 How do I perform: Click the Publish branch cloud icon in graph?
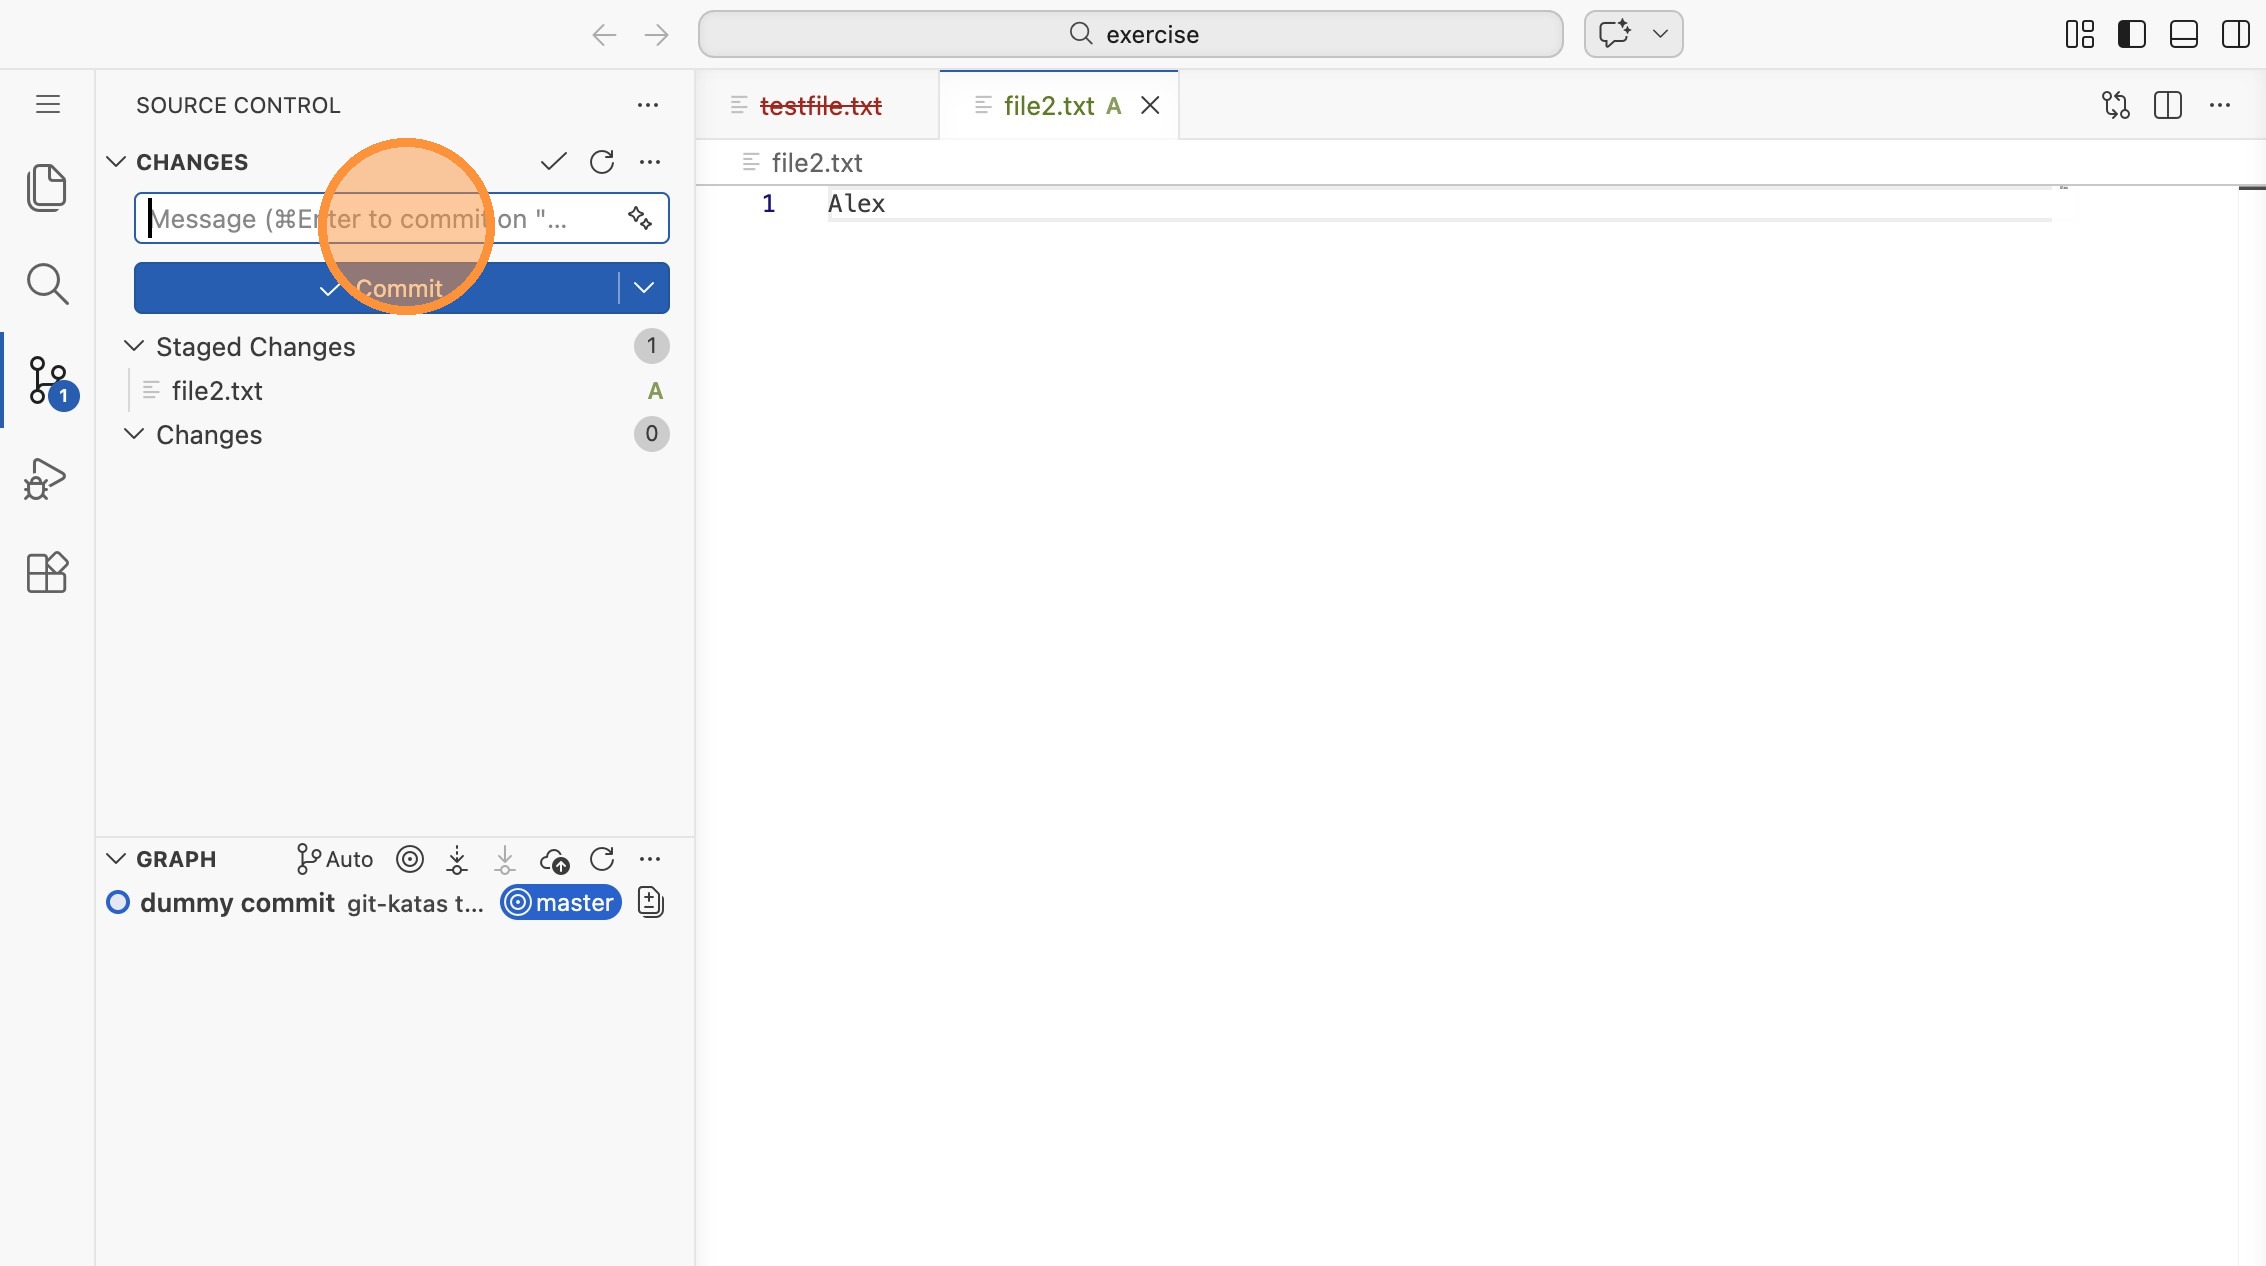tap(554, 859)
